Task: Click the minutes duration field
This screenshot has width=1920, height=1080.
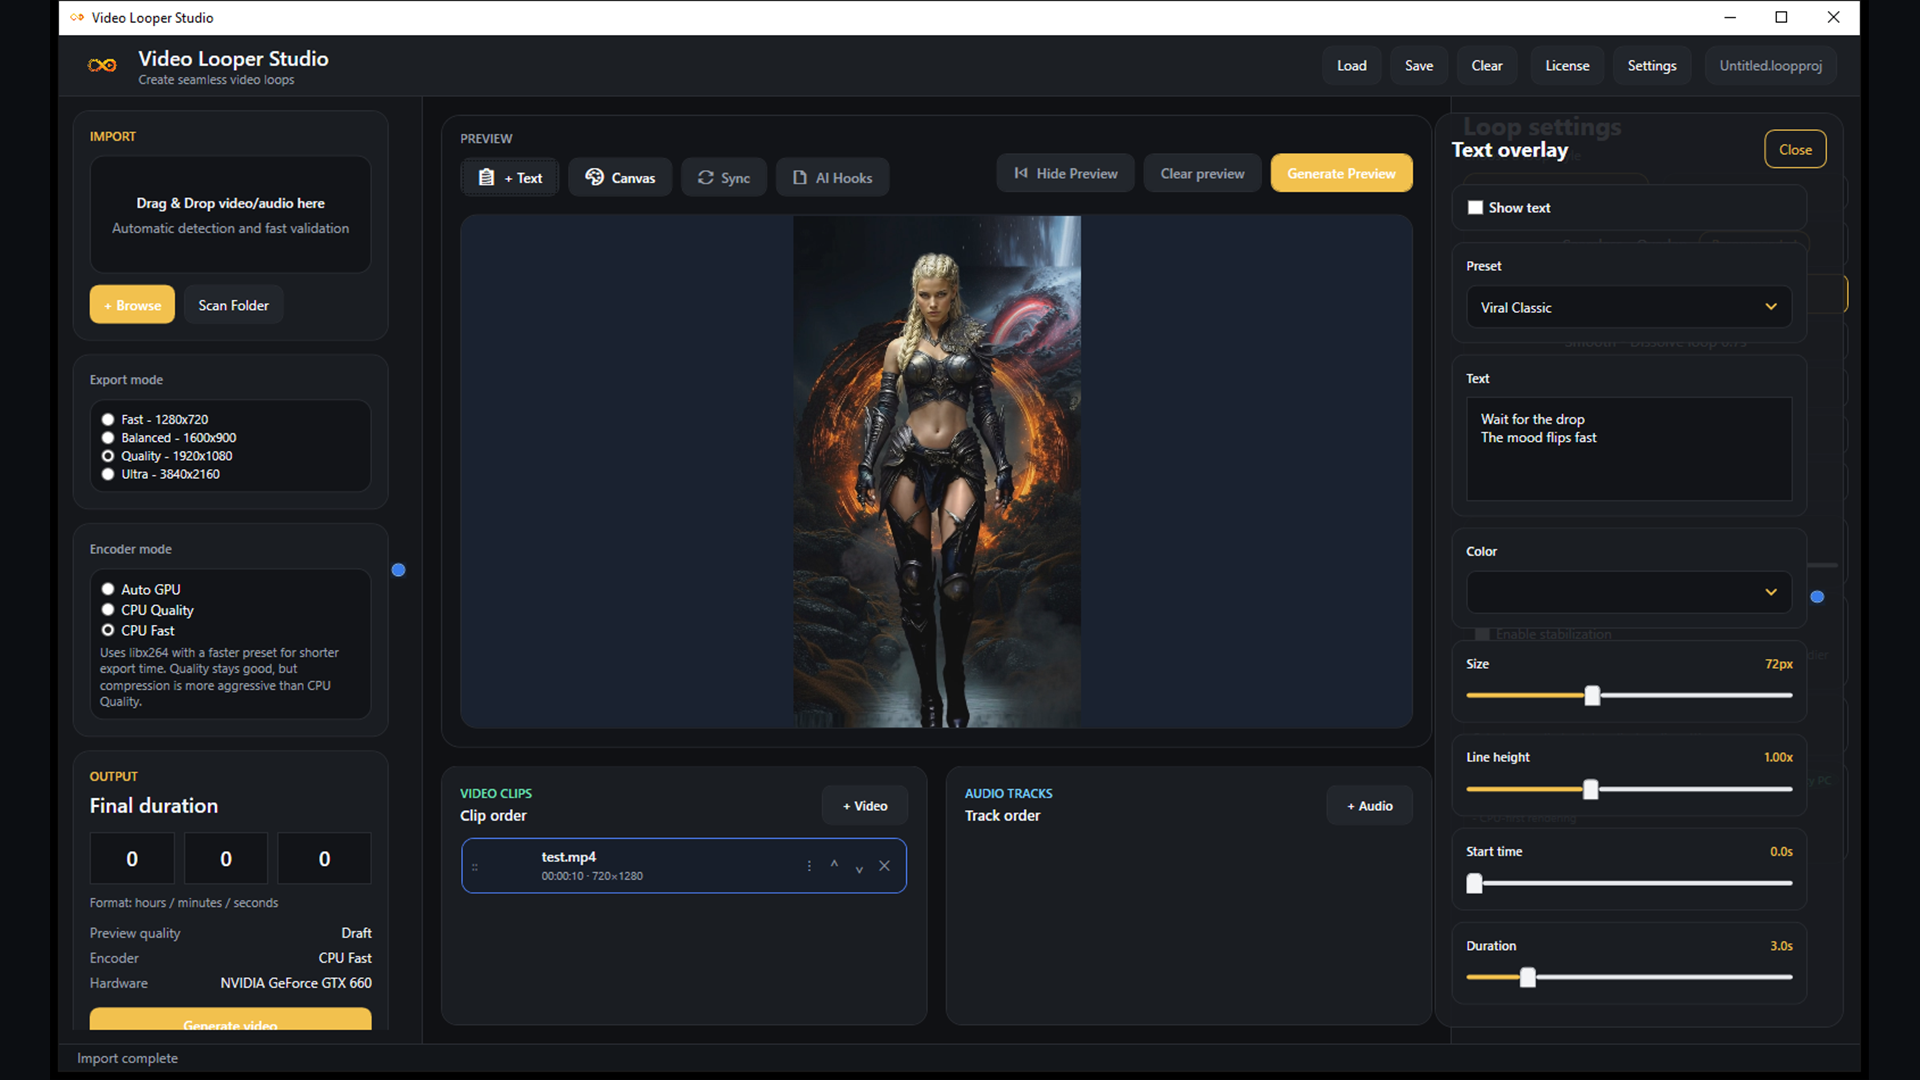Action: [226, 858]
